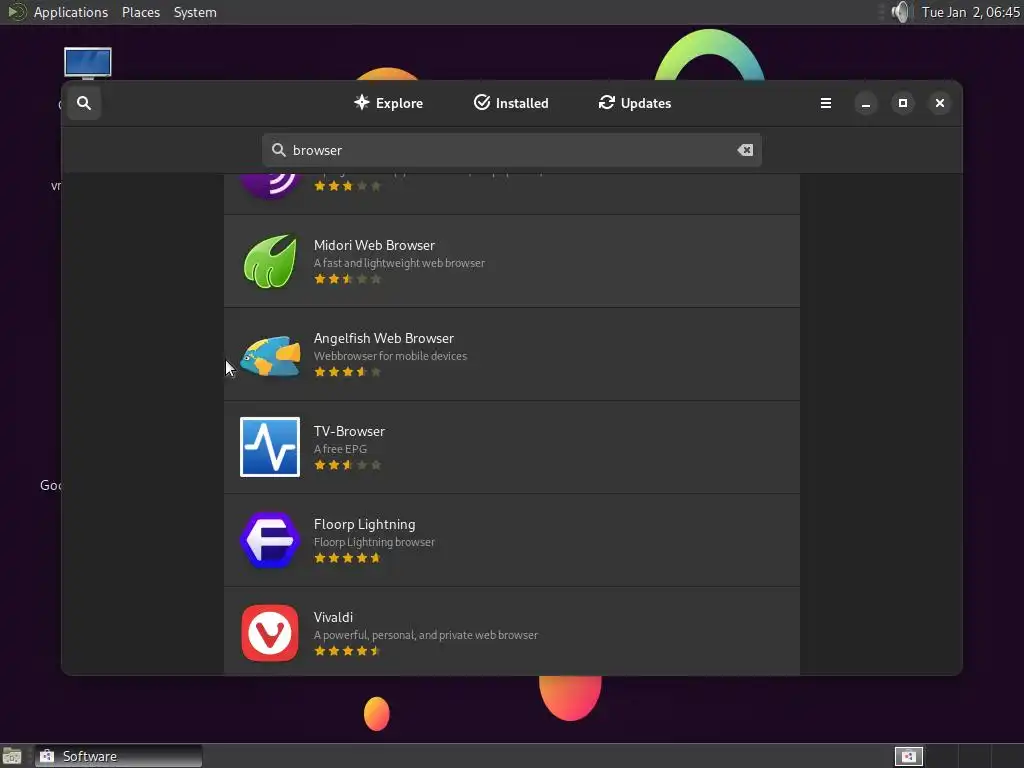Click the Software taskbar button
Viewport: 1024px width, 768px height.
[x=119, y=756]
